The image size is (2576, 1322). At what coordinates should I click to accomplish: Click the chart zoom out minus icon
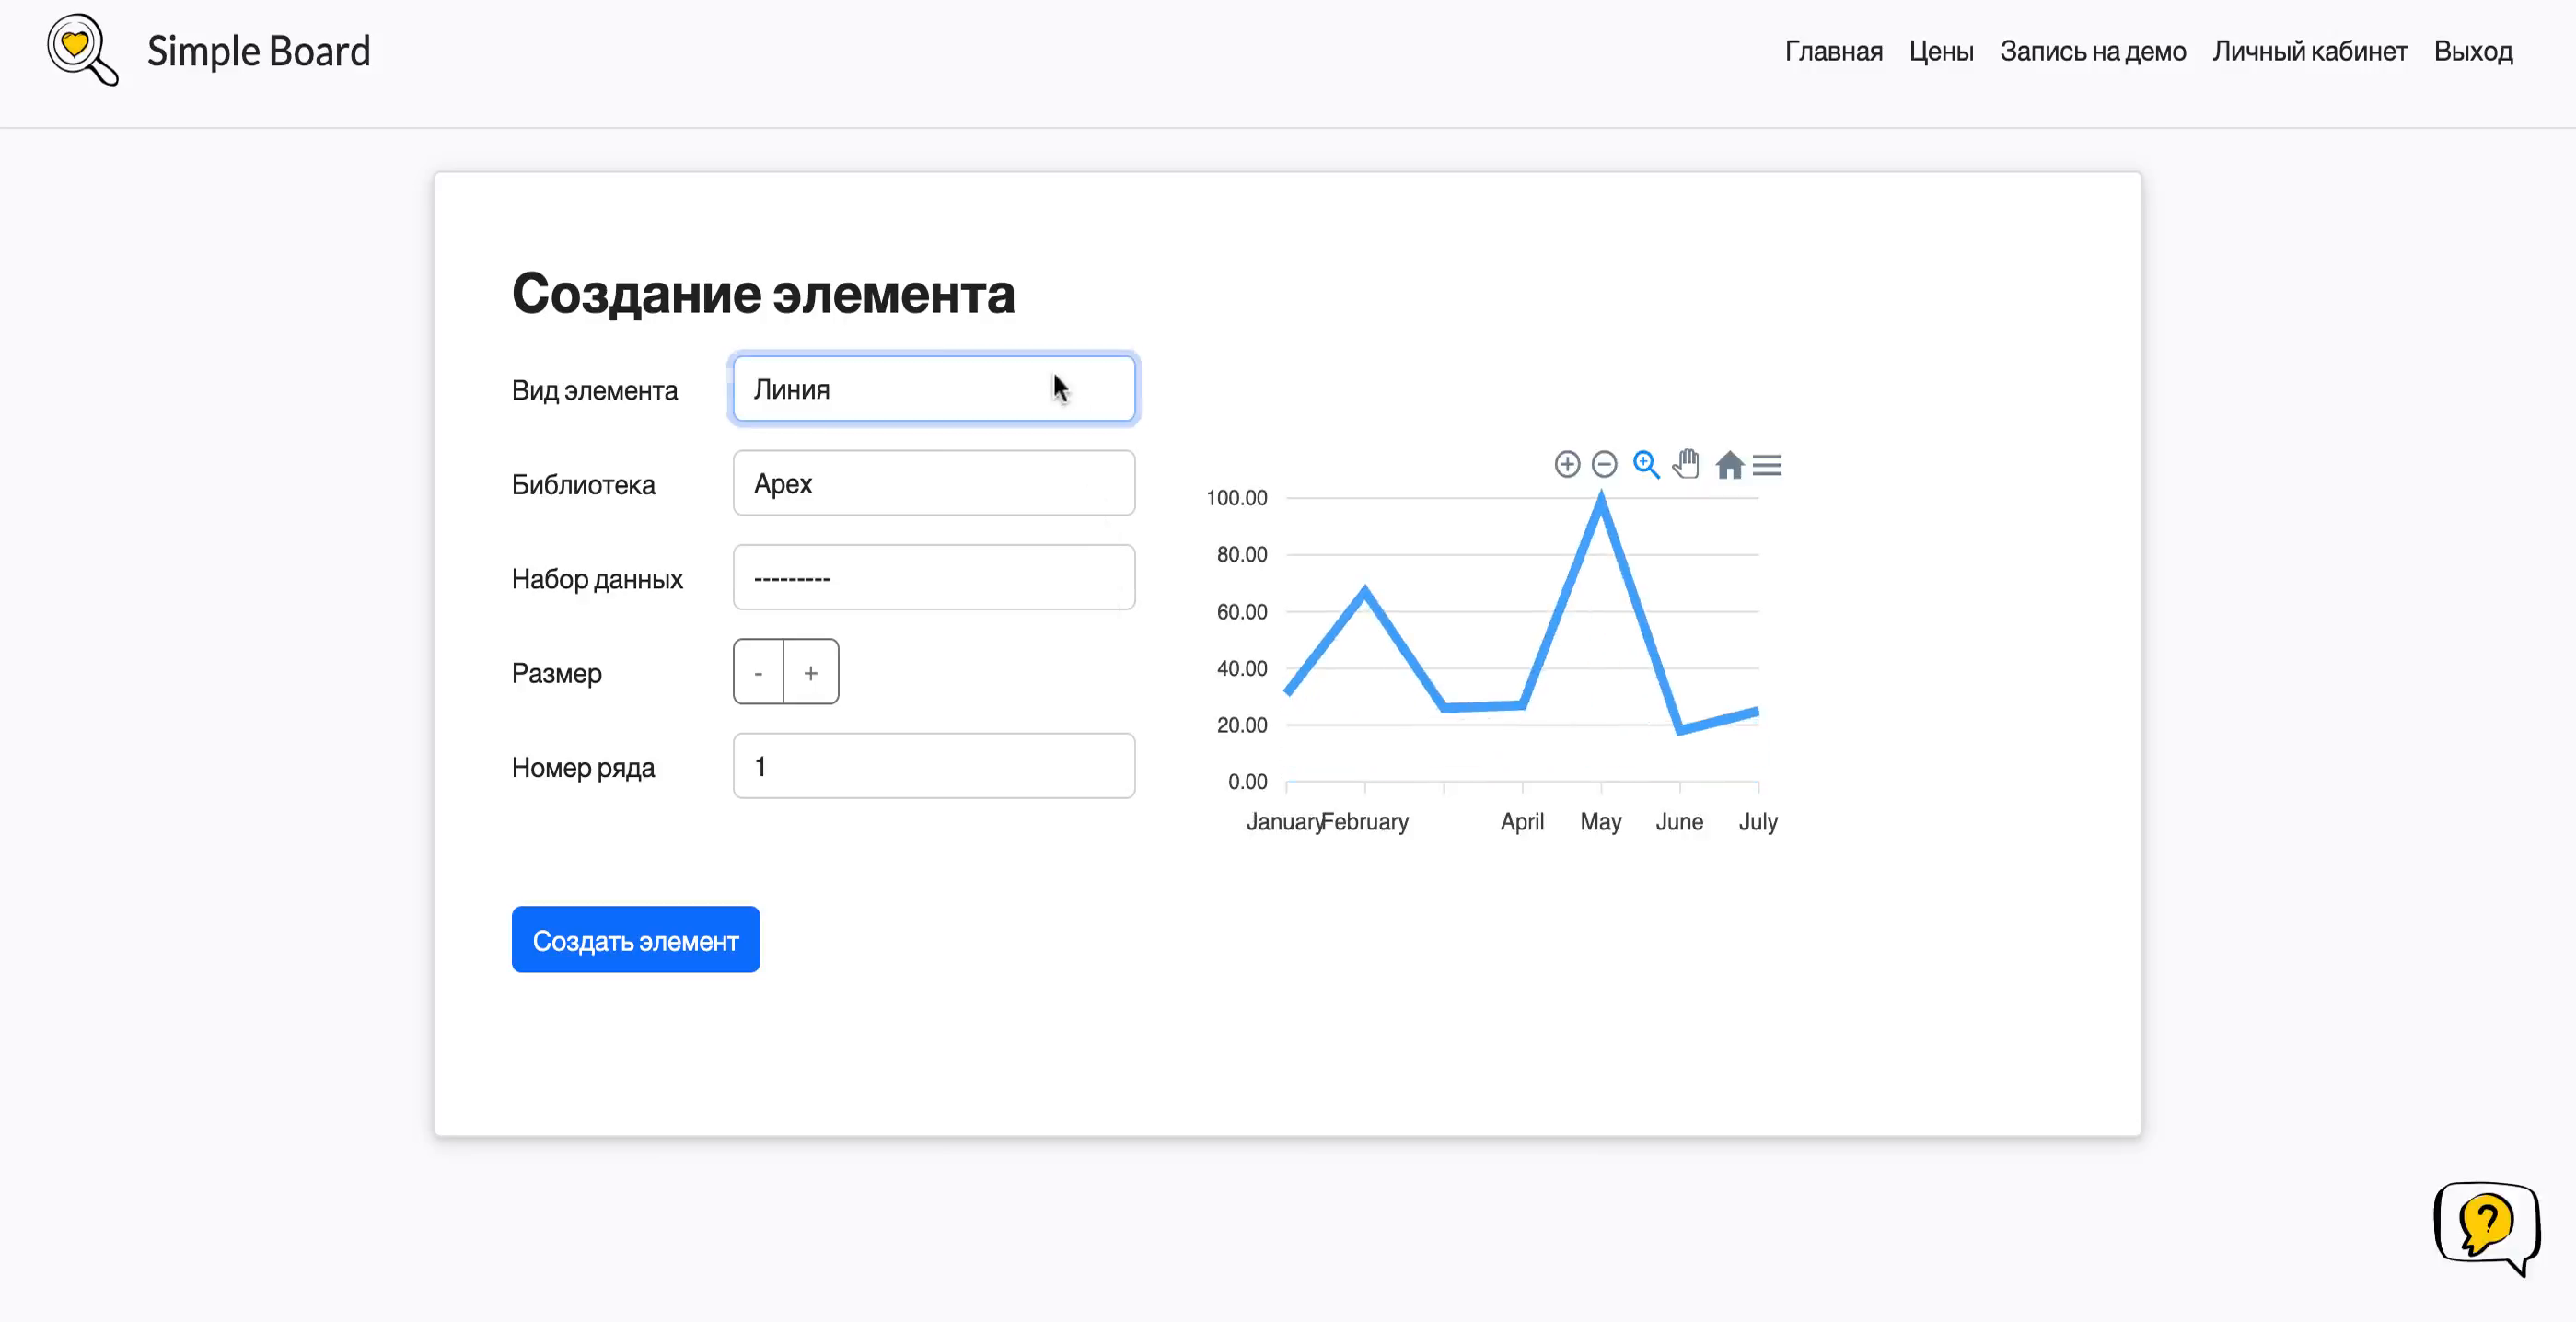[x=1604, y=465]
